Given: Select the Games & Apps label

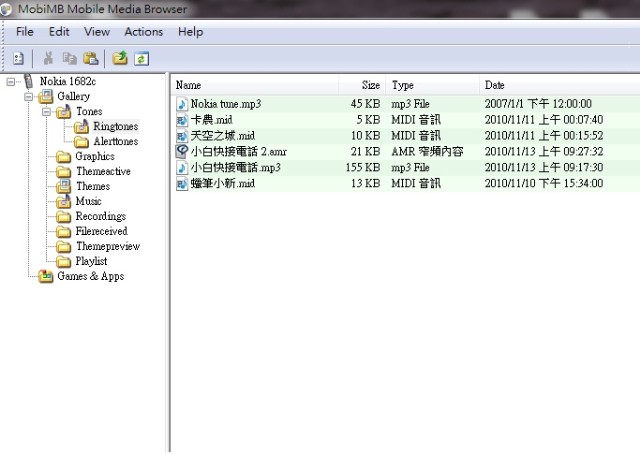Looking at the screenshot, I should point(91,276).
